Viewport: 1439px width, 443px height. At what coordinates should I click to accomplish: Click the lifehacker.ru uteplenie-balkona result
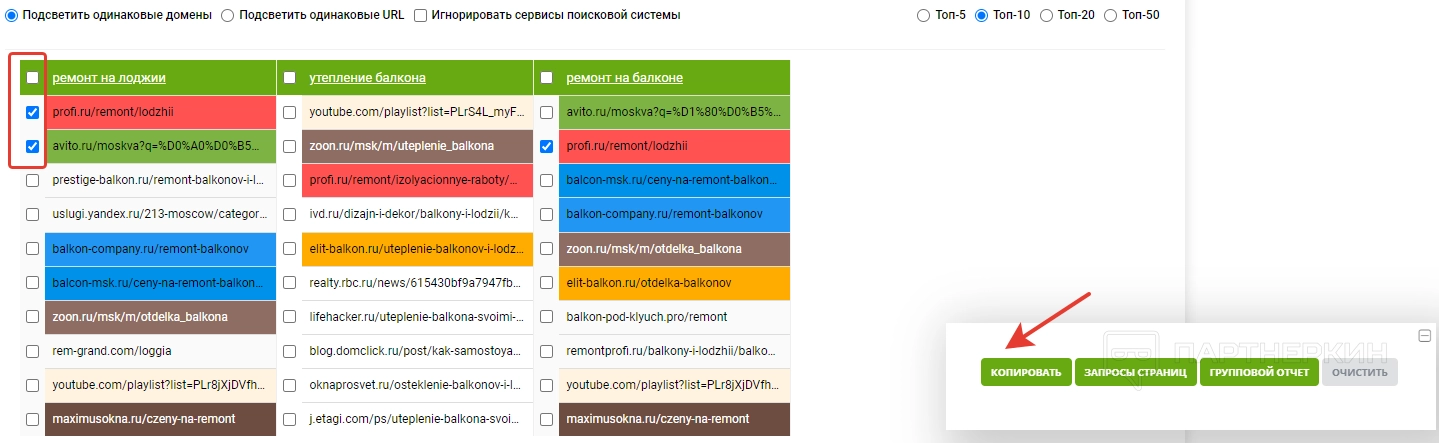415,317
